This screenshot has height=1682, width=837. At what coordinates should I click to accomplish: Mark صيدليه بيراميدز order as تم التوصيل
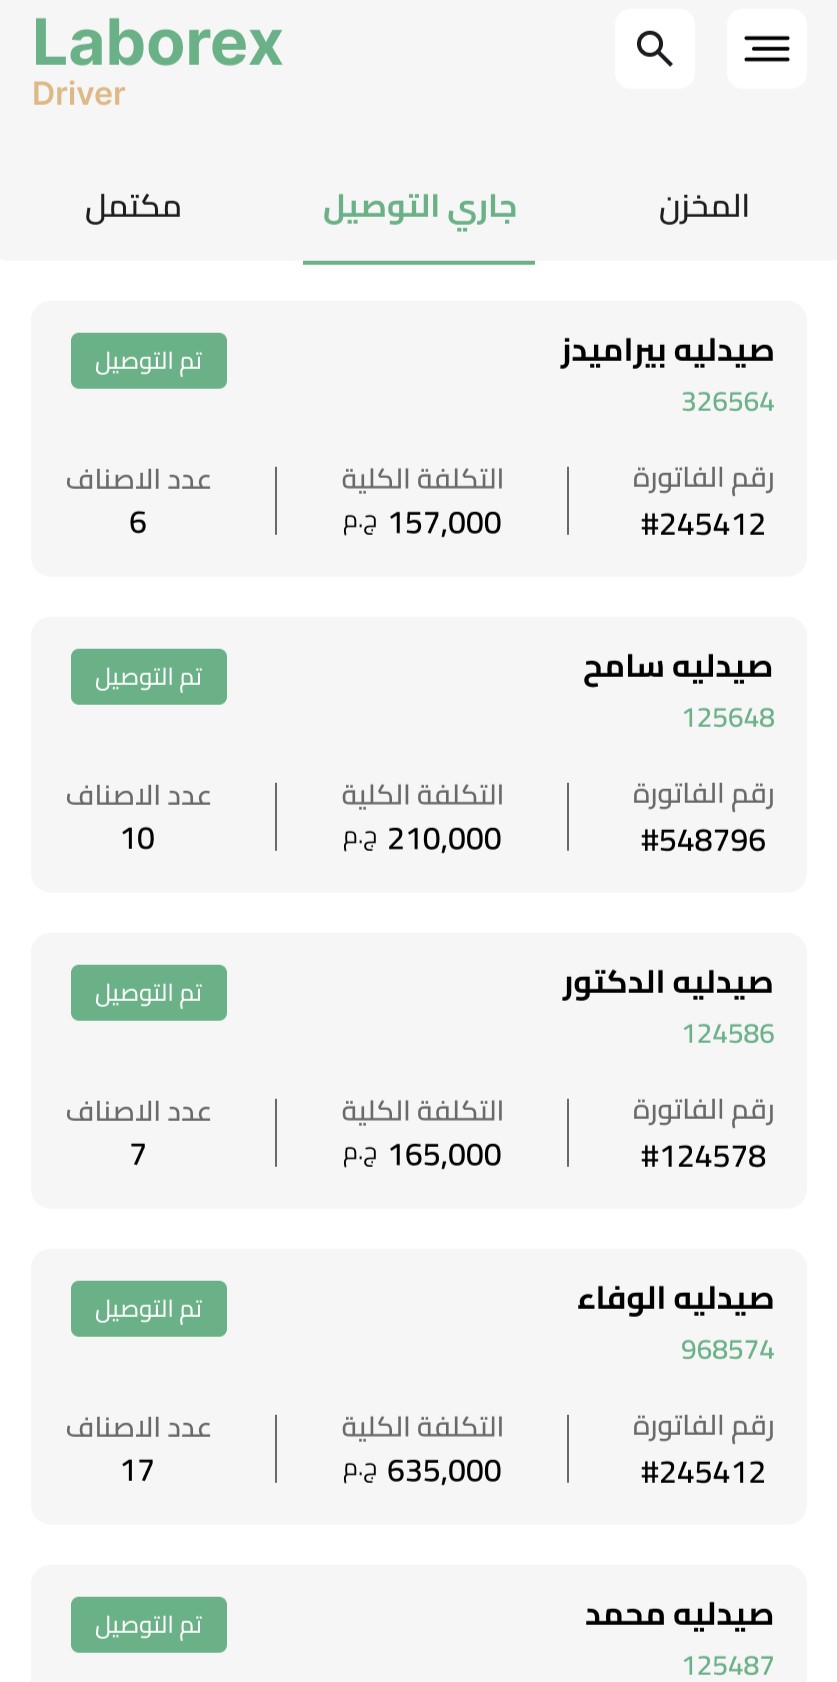[149, 361]
